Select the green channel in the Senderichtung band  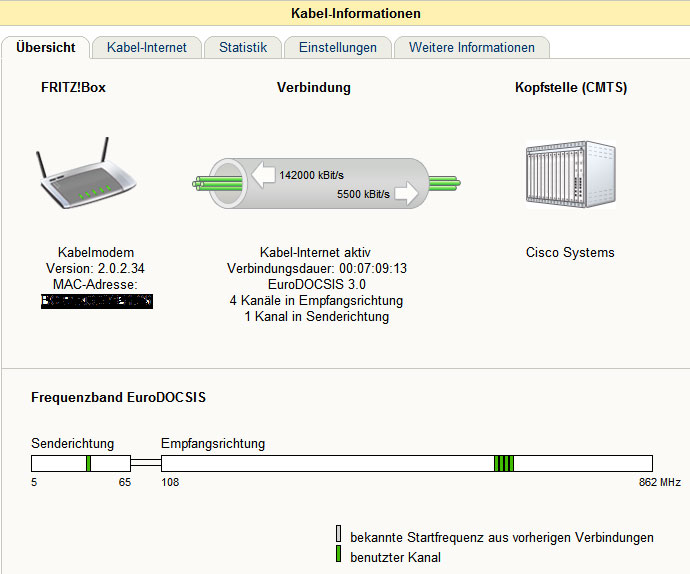point(89,463)
